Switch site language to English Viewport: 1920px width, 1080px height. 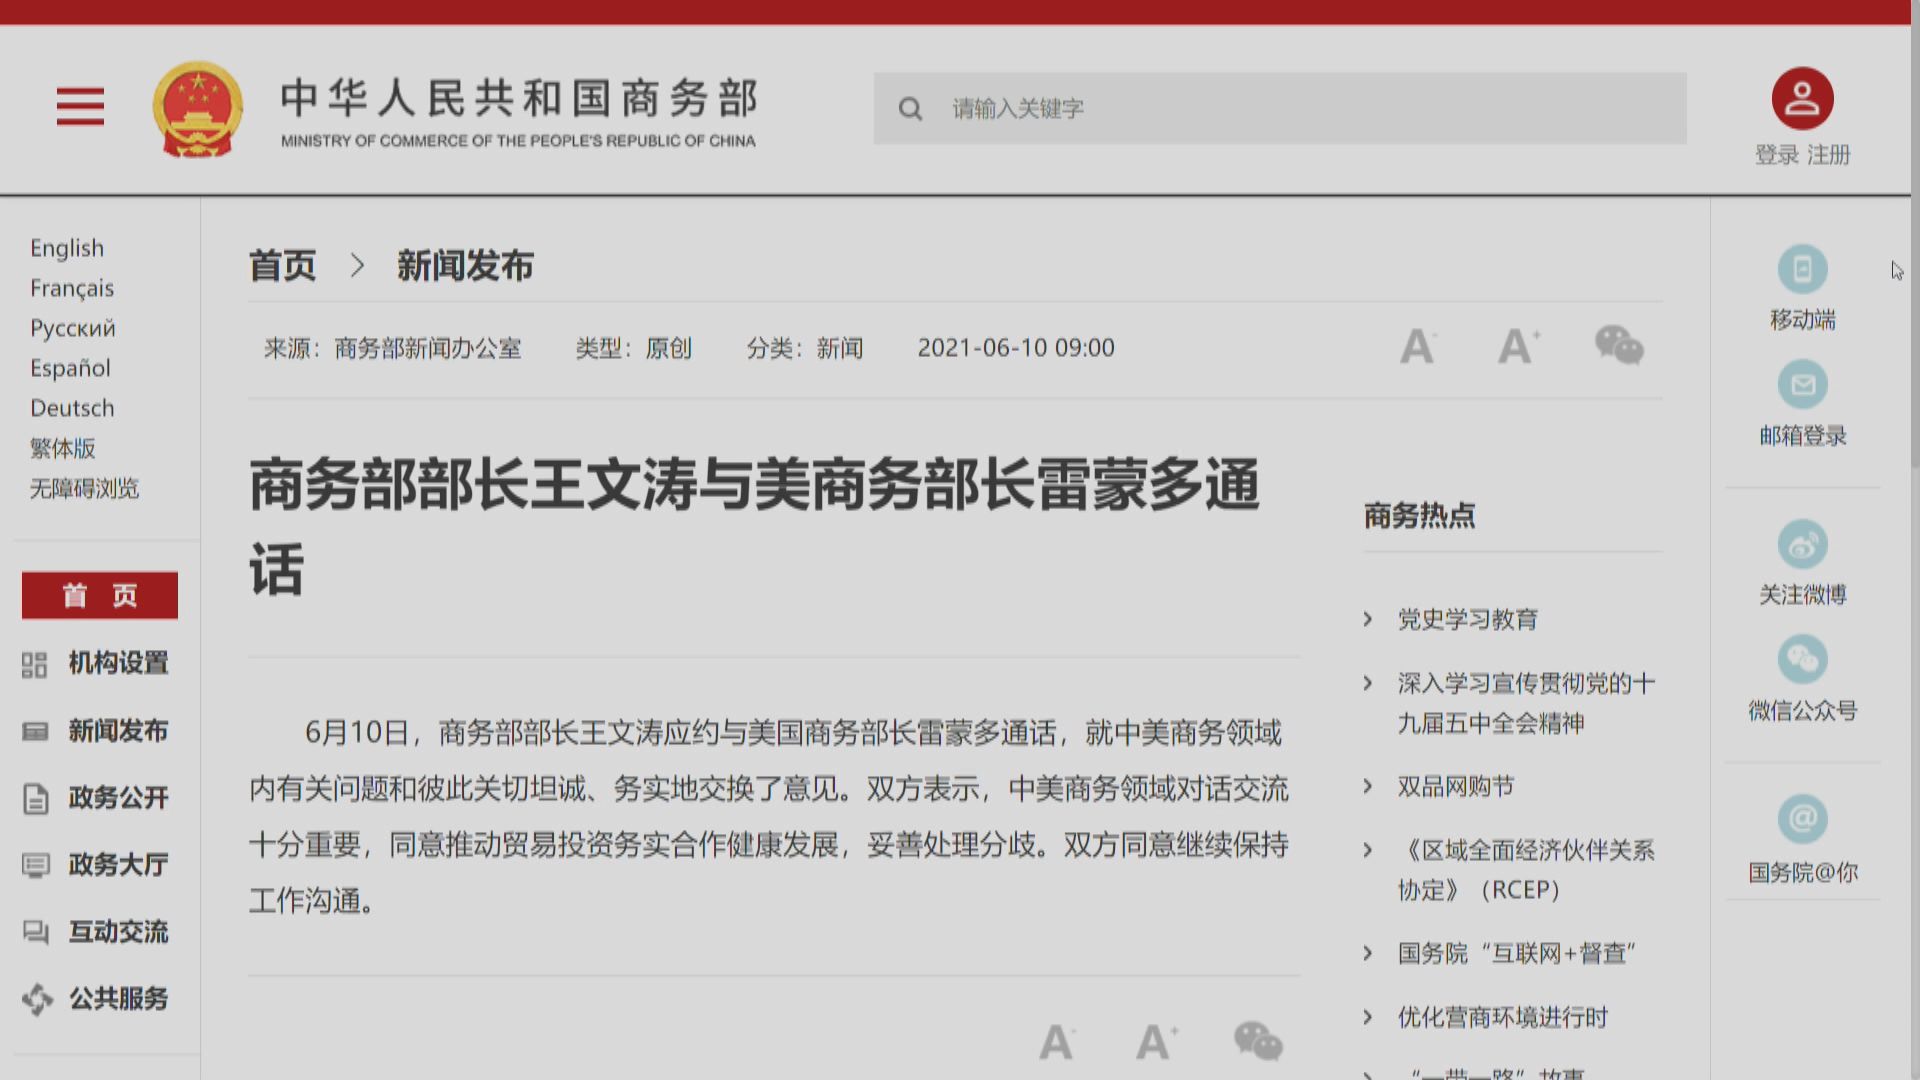tap(67, 248)
